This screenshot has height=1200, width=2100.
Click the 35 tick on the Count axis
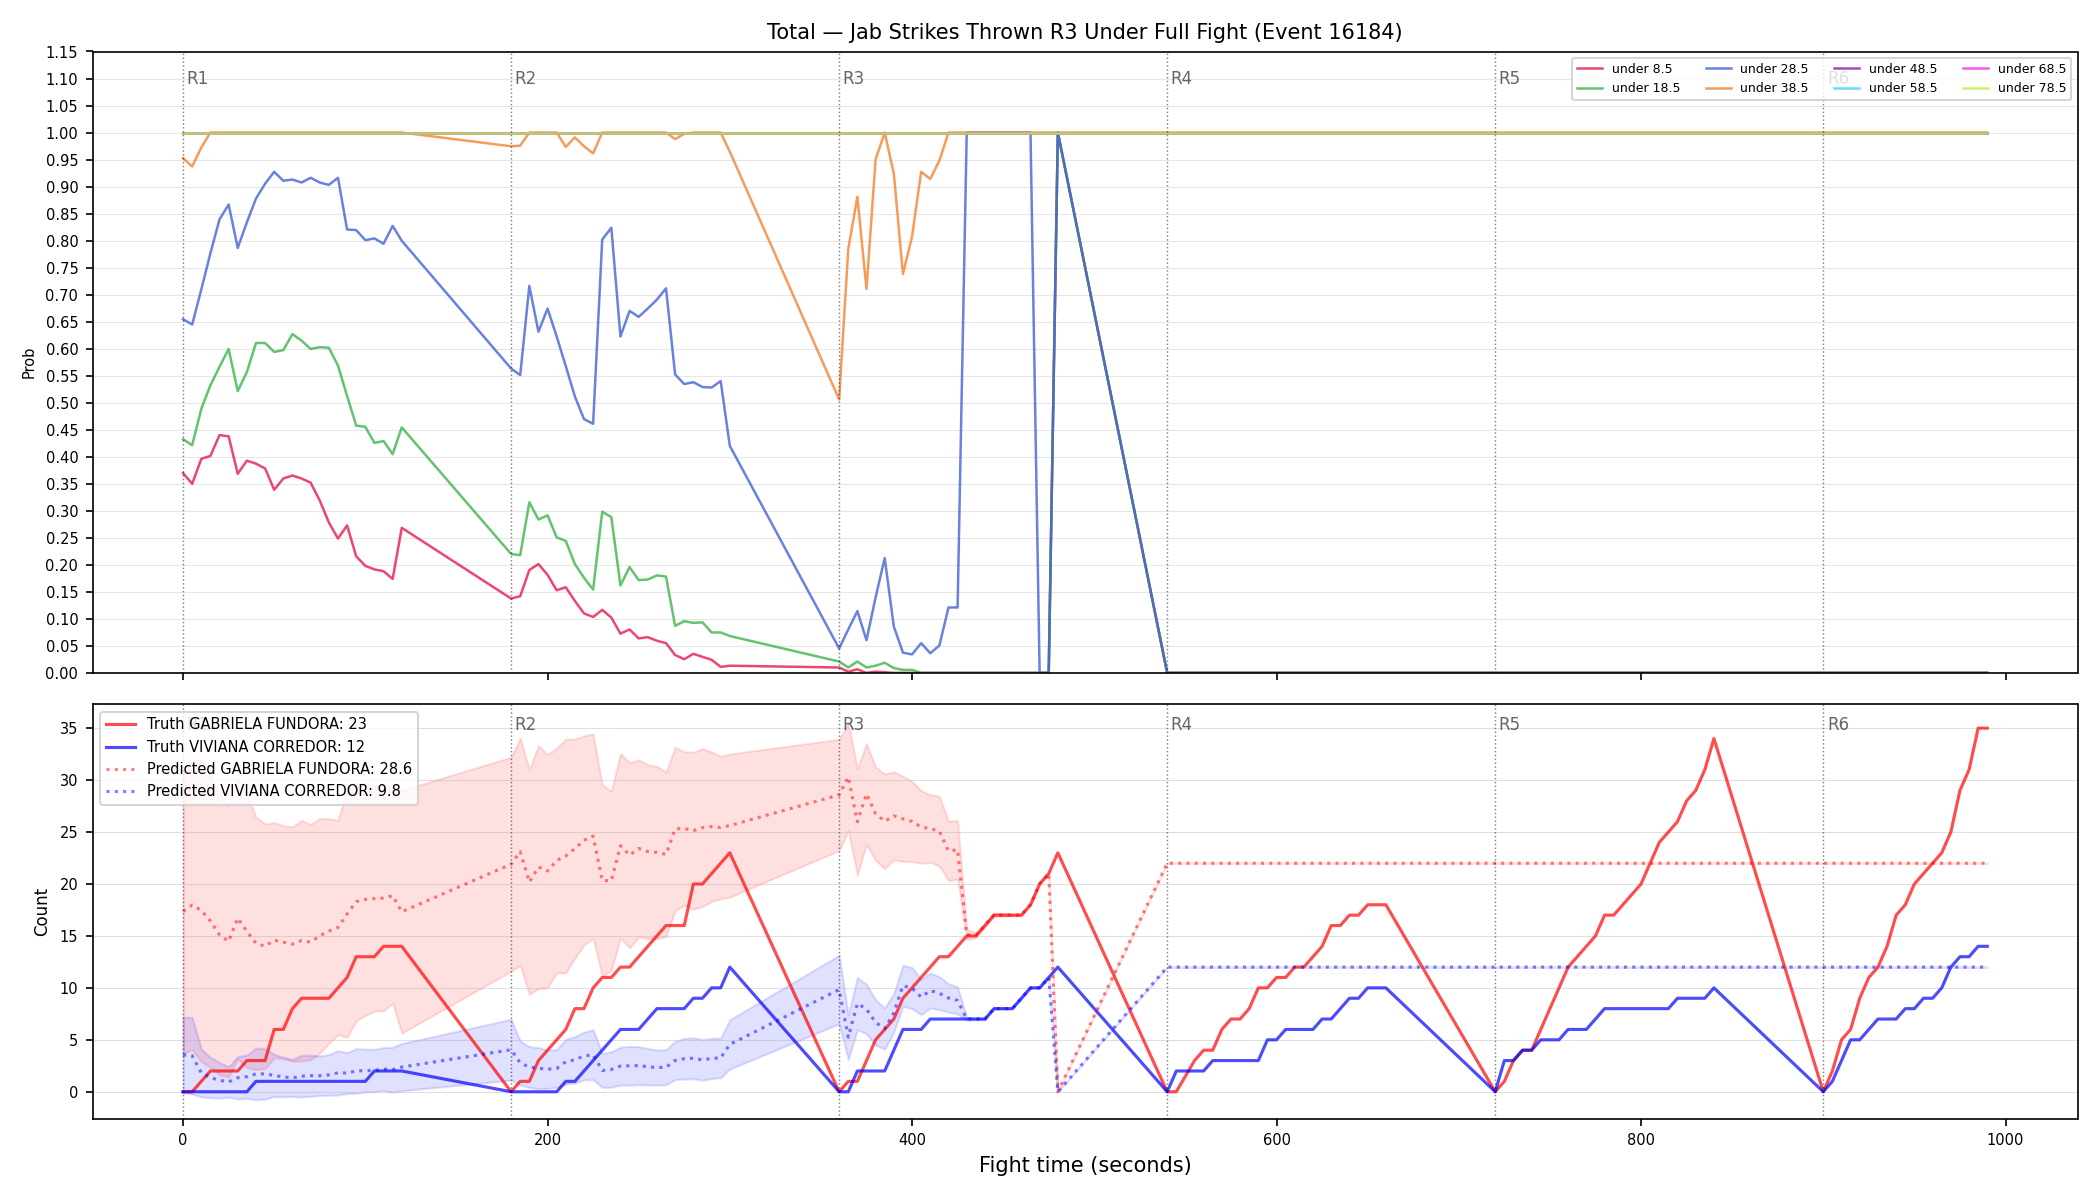point(68,728)
